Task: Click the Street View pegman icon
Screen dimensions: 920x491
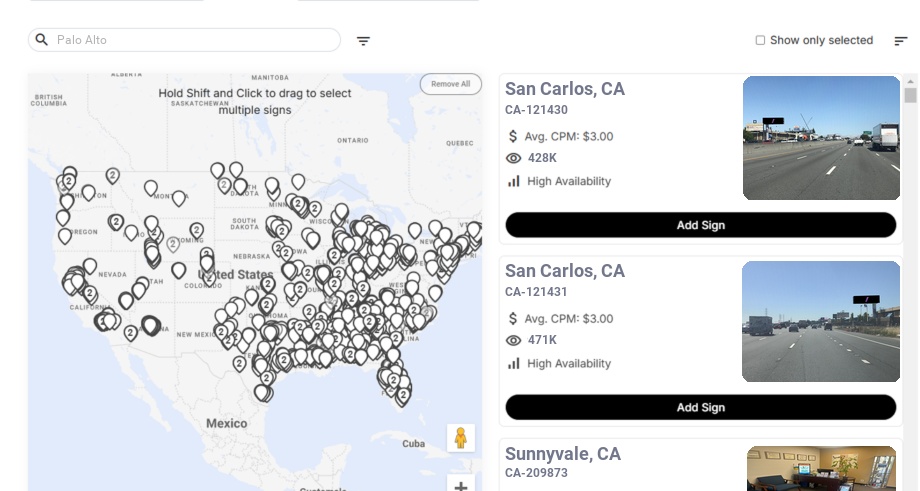Action: coord(460,438)
